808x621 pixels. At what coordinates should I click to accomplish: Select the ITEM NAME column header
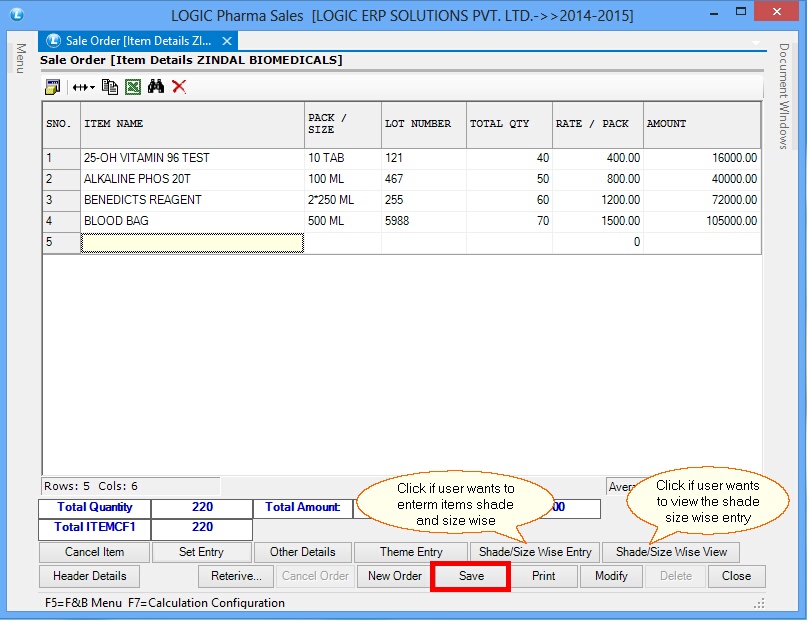(192, 124)
